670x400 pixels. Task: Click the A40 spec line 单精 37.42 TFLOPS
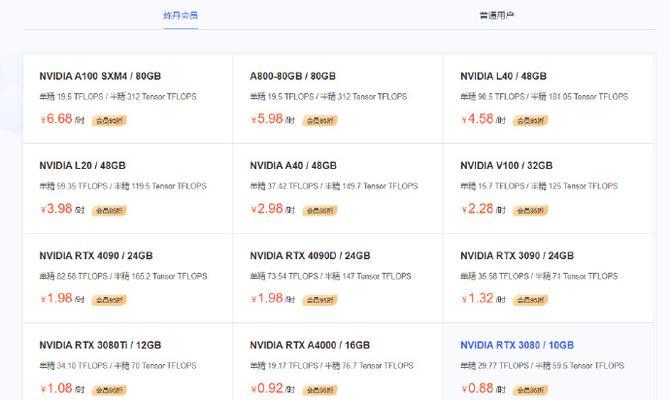pos(284,186)
